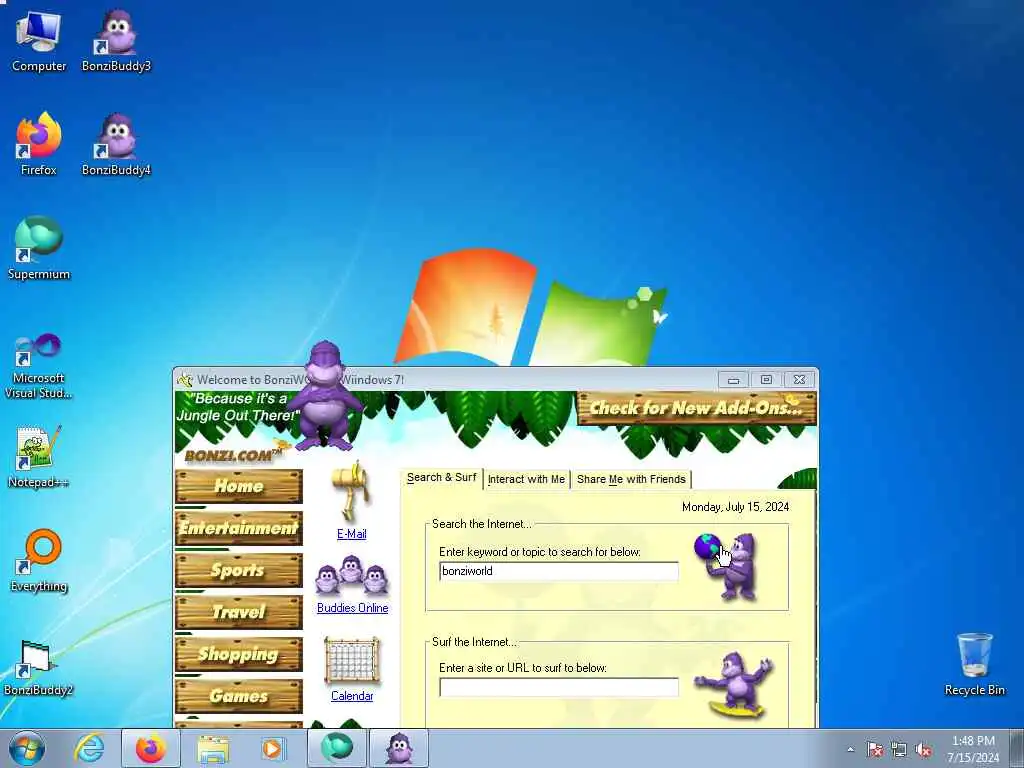The image size is (1024, 768).
Task: Select the Notepad++ desktop shortcut
Action: (39, 457)
